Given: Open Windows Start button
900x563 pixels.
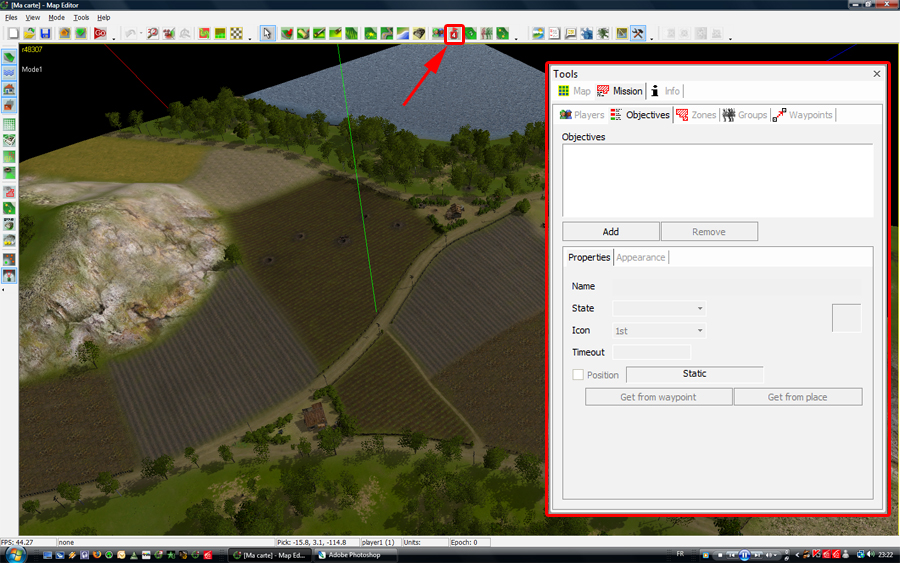Looking at the screenshot, I should pos(15,555).
